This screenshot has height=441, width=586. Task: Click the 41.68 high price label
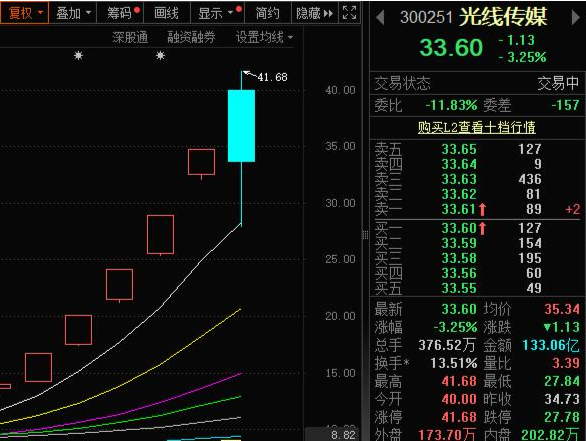[x=272, y=77]
